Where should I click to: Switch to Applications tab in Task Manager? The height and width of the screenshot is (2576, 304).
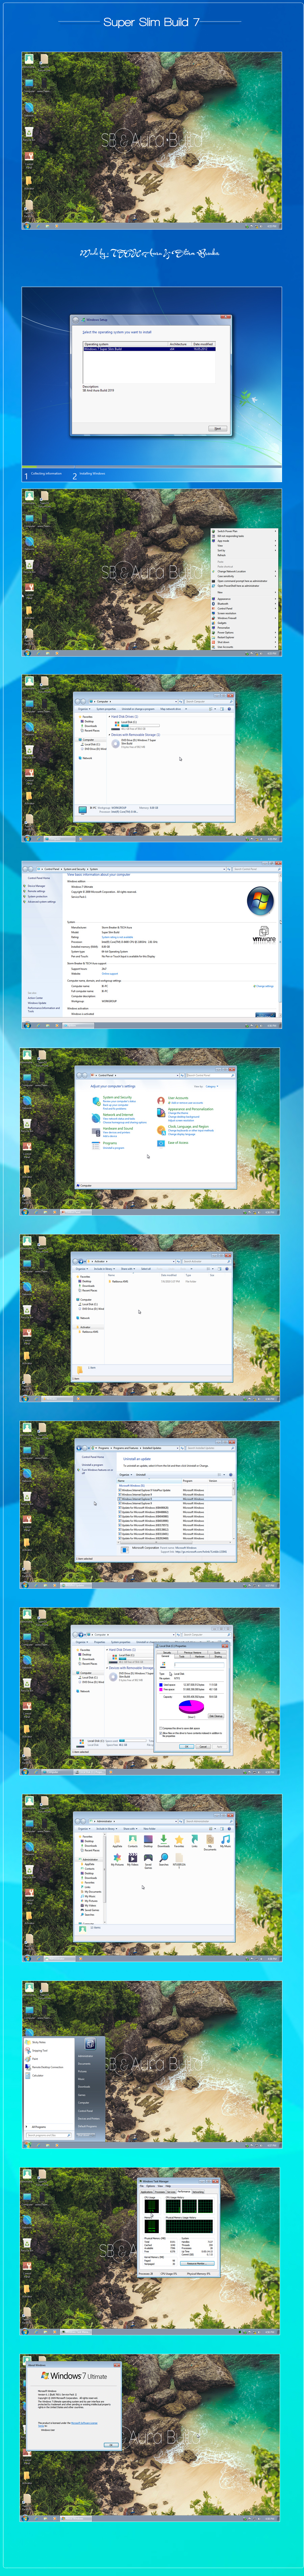147,2192
